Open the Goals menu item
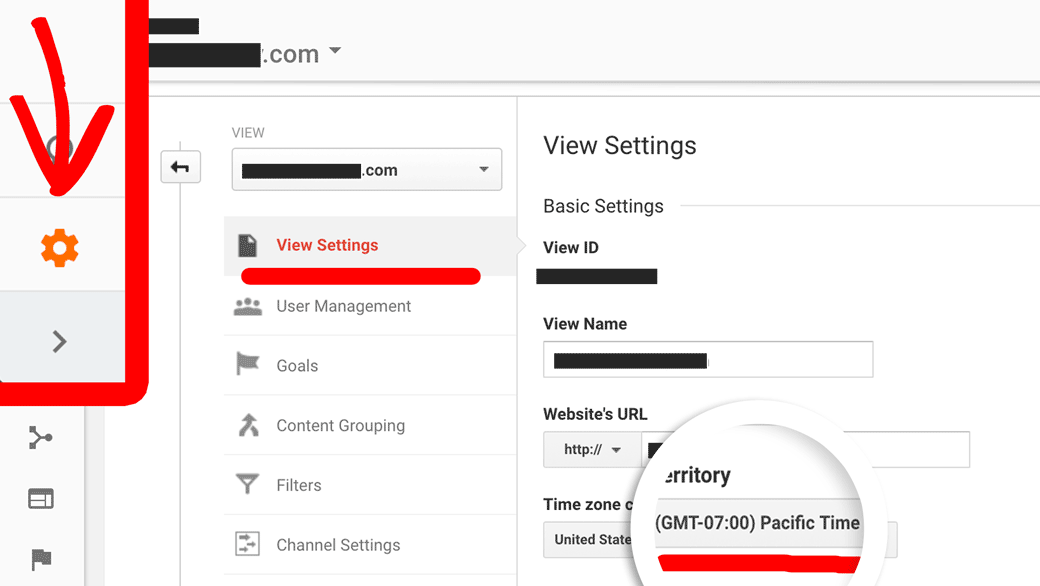This screenshot has width=1040, height=586. point(370,366)
